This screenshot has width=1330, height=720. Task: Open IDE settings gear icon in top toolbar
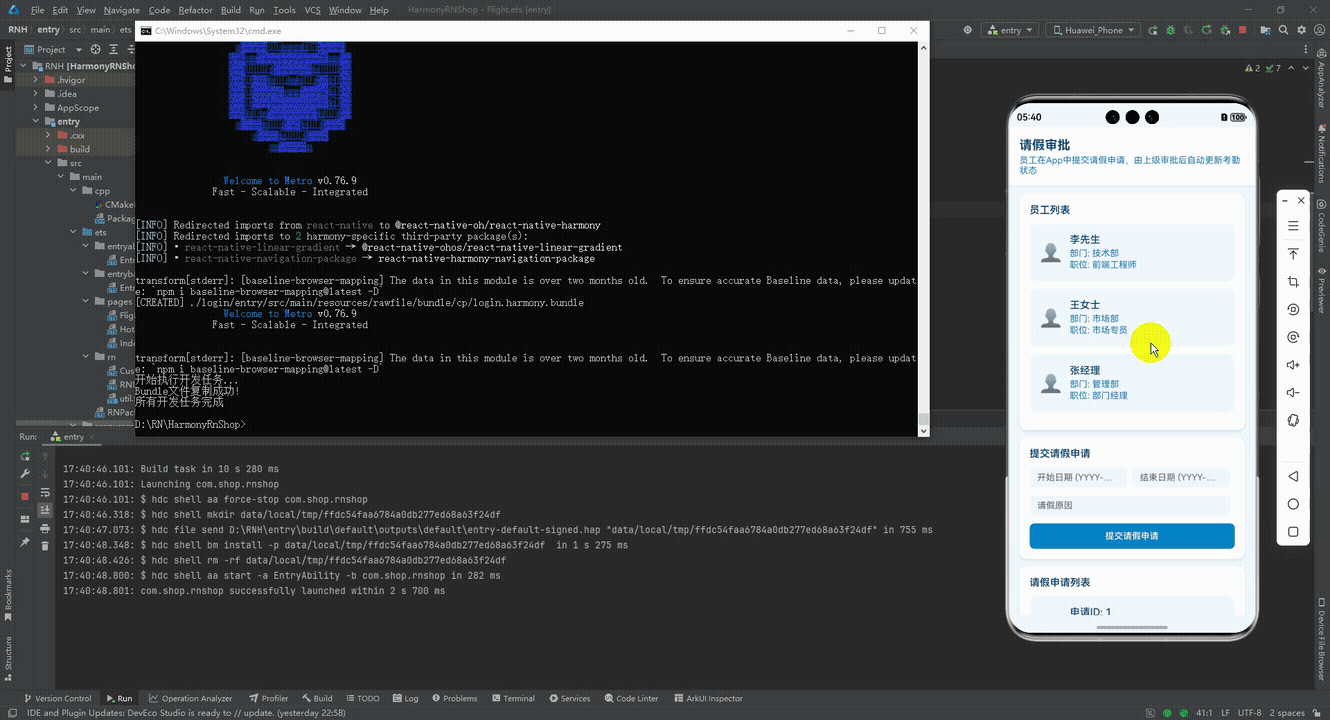pos(1301,30)
